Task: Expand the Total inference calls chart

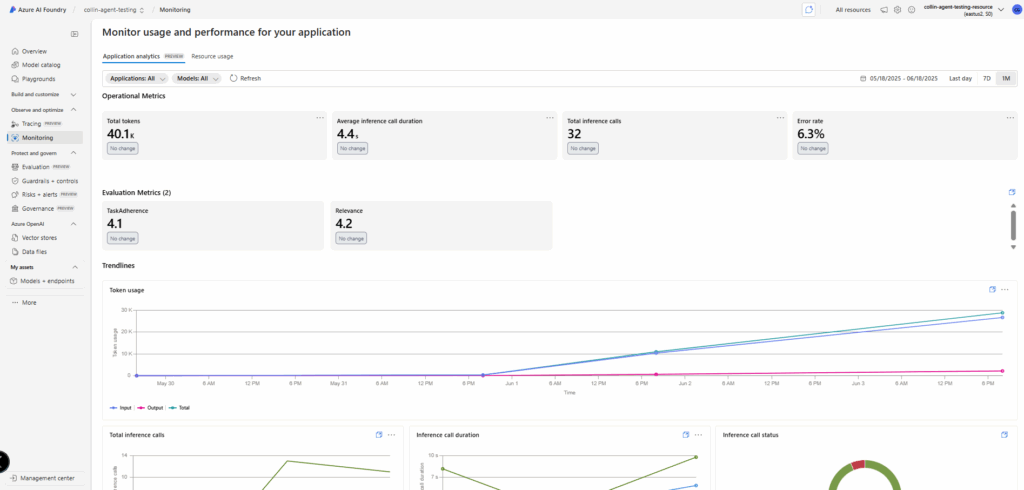Action: tap(379, 434)
